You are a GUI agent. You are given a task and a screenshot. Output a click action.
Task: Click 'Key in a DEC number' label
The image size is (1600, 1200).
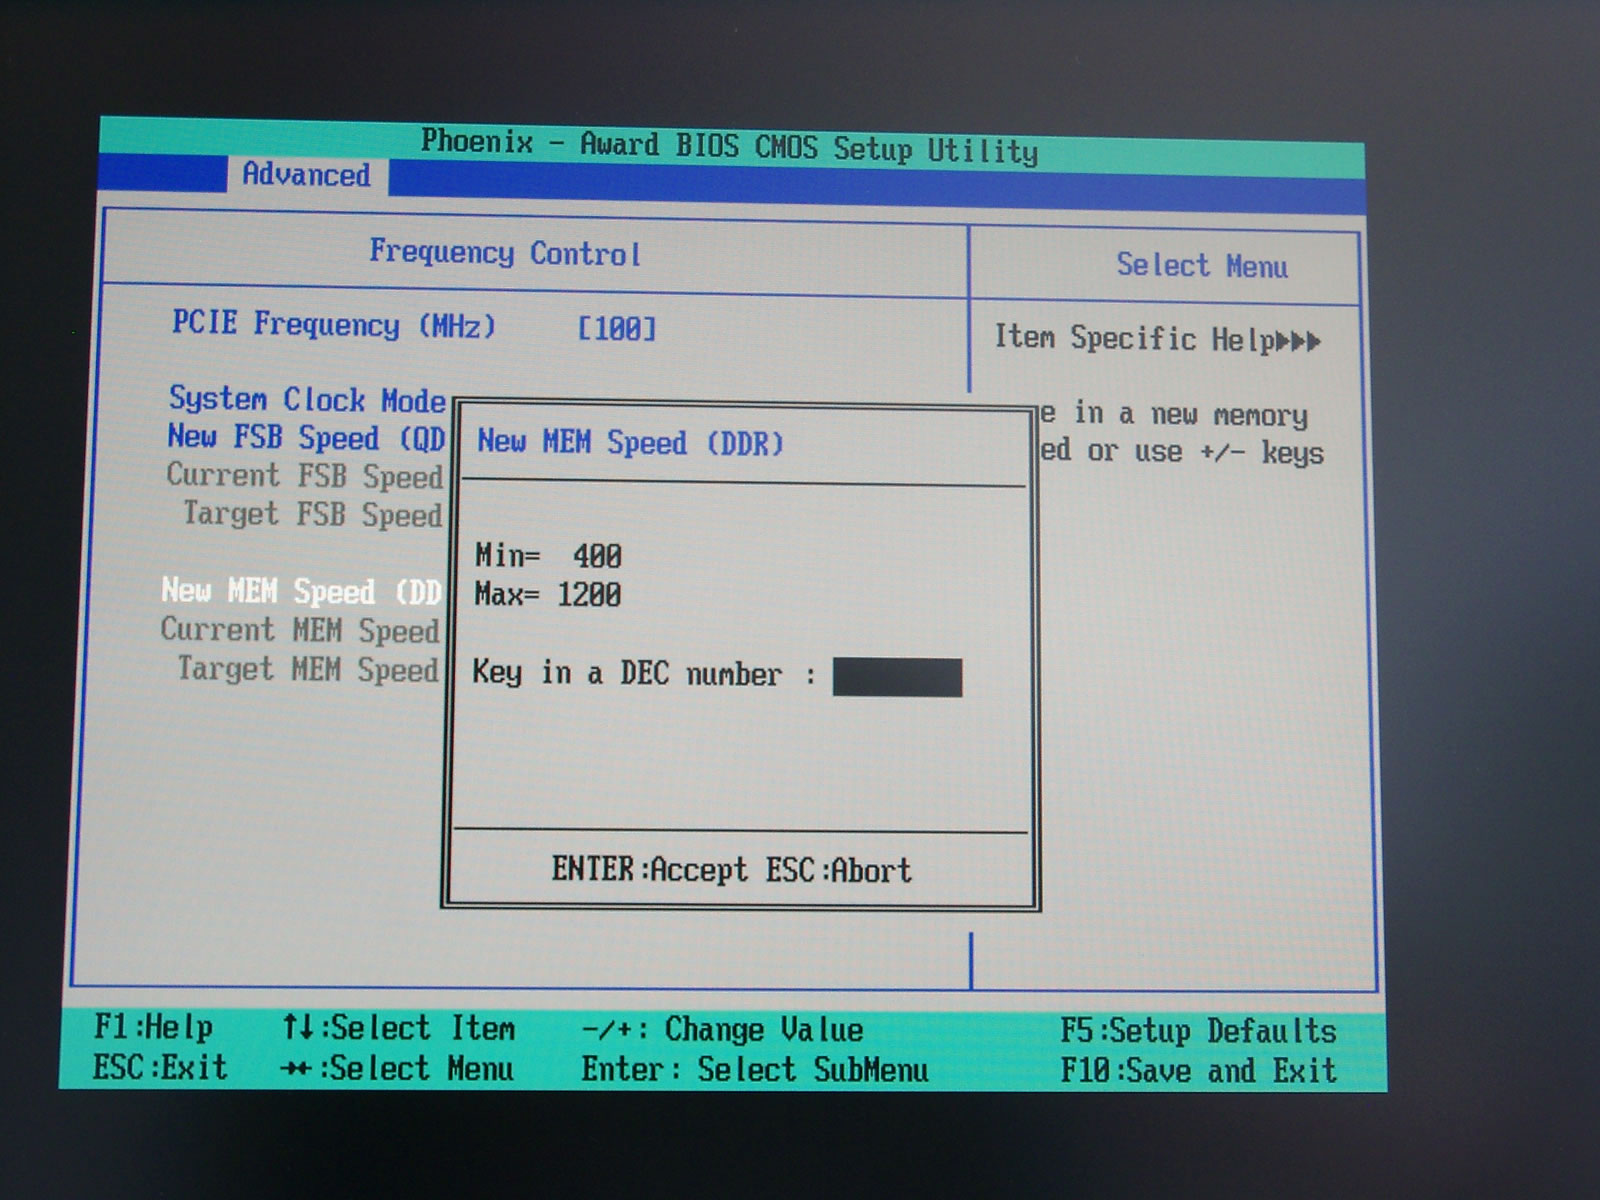tap(627, 673)
